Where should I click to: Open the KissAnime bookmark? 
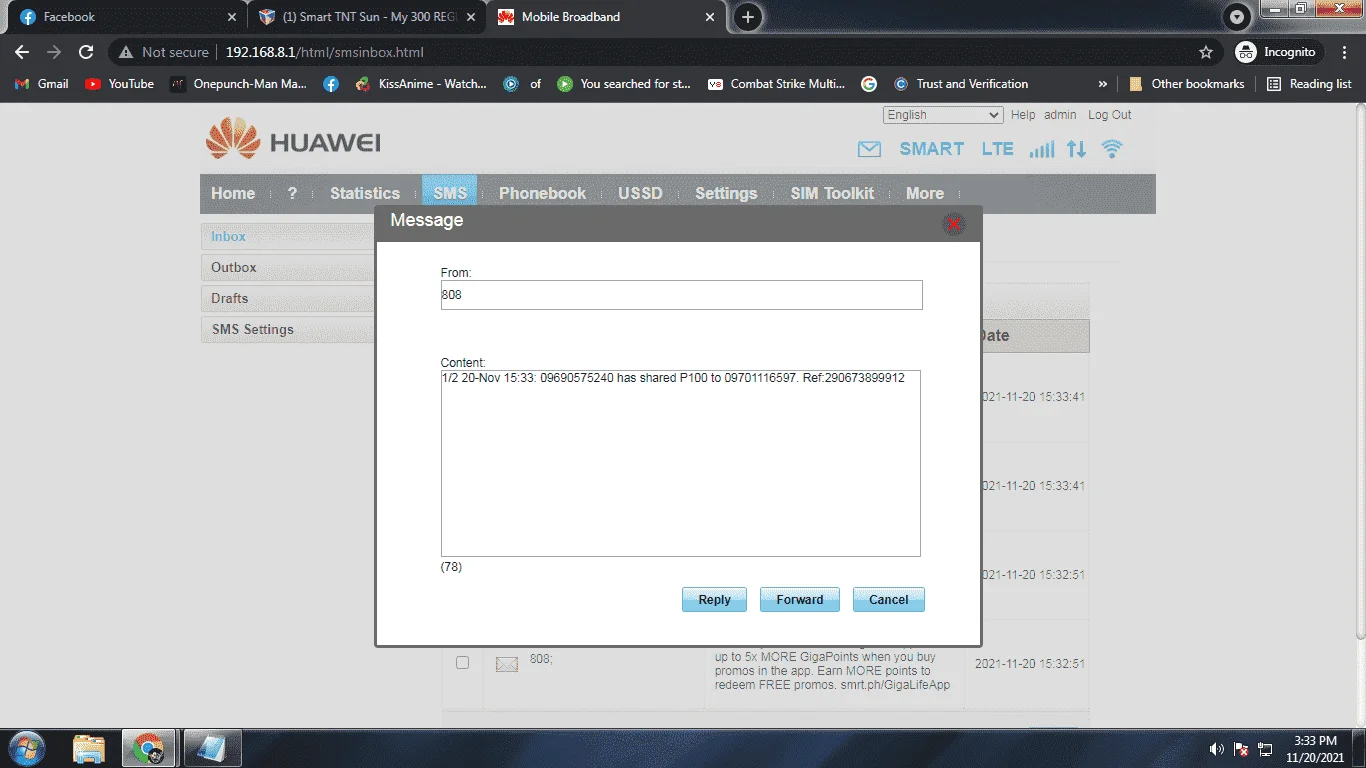[421, 84]
